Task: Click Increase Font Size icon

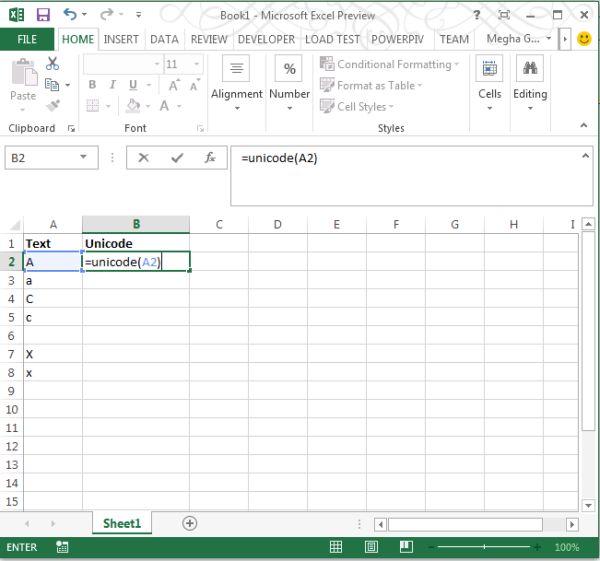Action: click(174, 85)
